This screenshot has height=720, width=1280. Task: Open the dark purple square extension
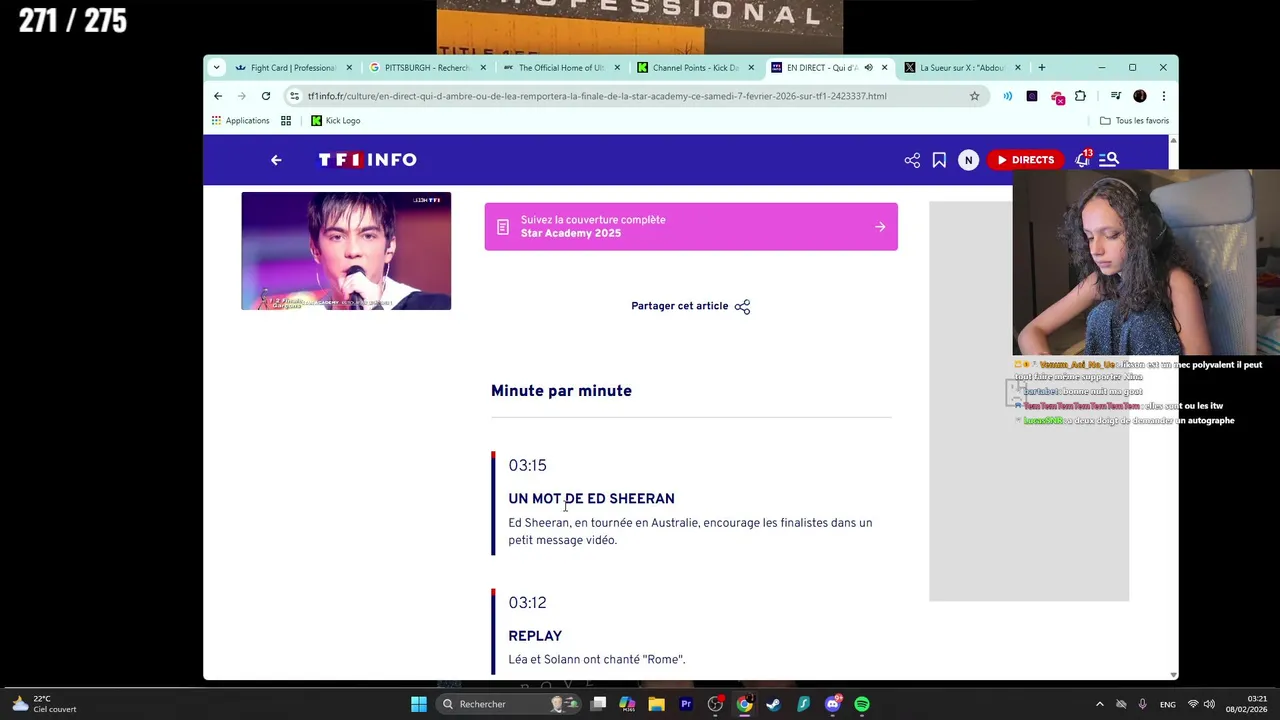(1032, 96)
